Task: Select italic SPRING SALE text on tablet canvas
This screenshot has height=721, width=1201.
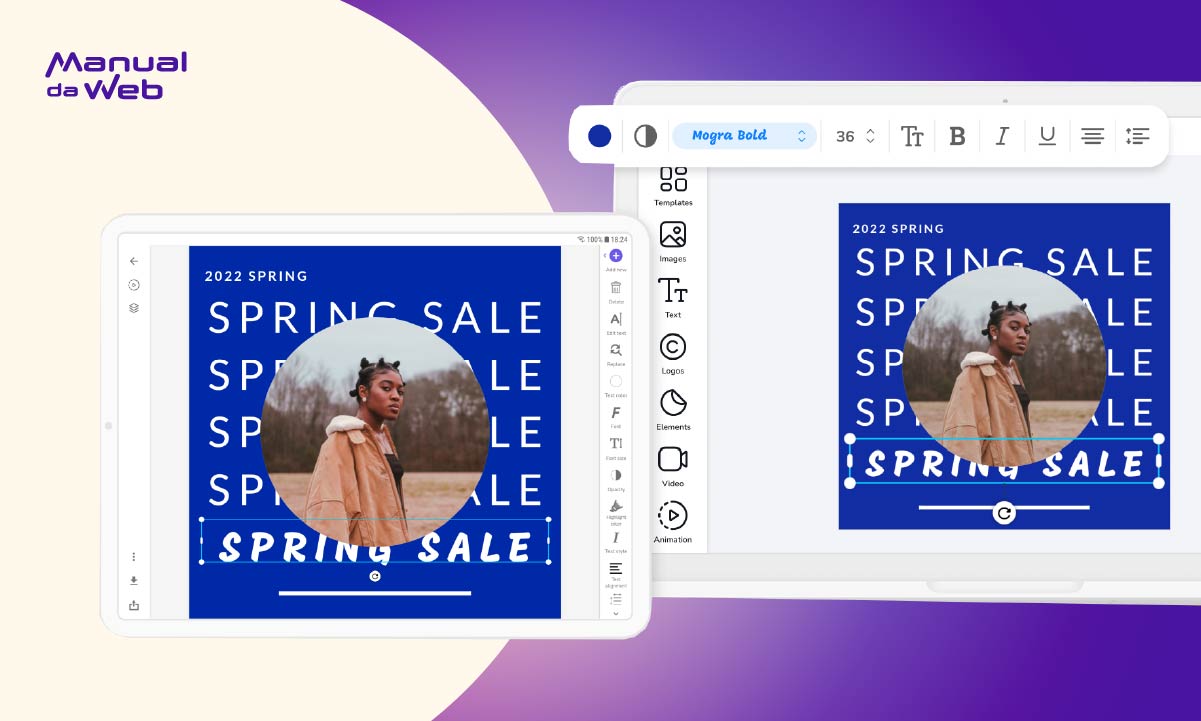Action: [375, 547]
